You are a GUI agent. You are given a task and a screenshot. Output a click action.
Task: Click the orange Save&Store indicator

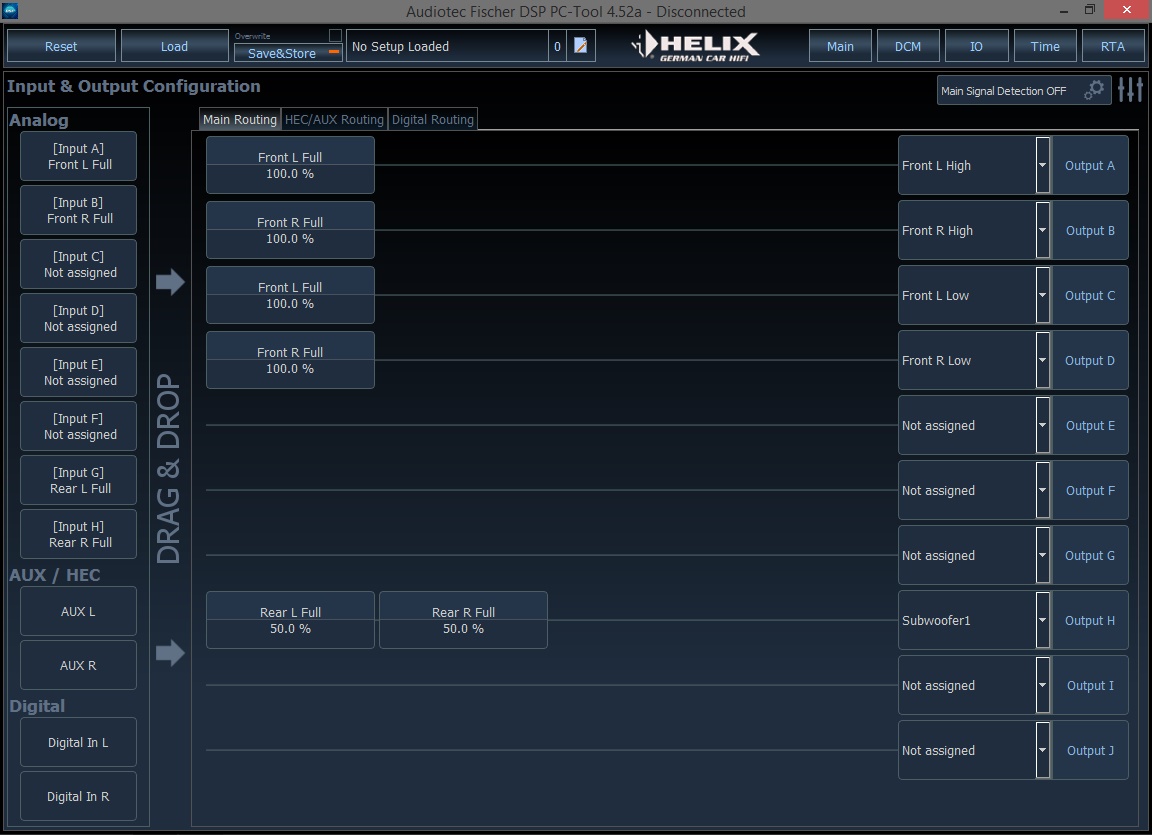pyautogui.click(x=334, y=52)
